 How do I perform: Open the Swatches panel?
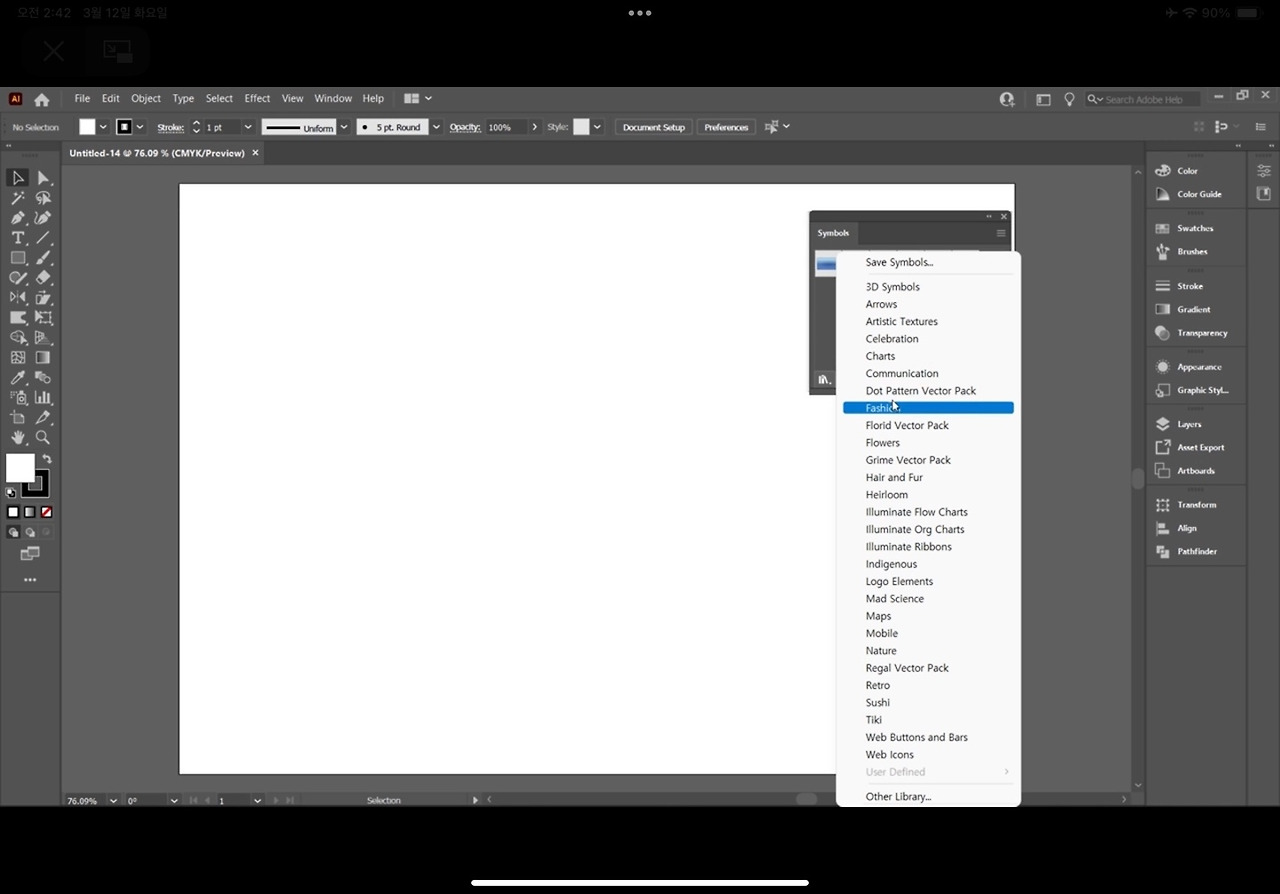(1195, 229)
